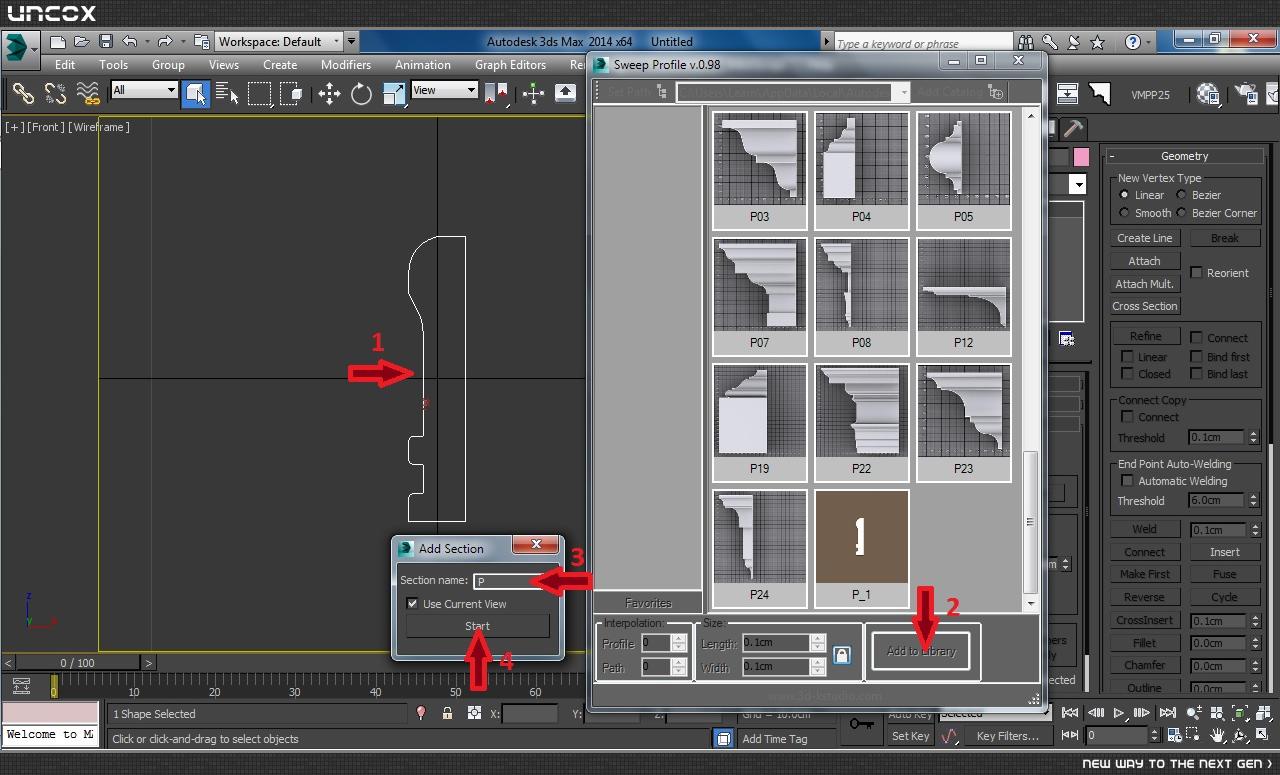Click the pink object color swatch
Image resolution: width=1280 pixels, height=775 pixels.
pyautogui.click(x=1080, y=157)
